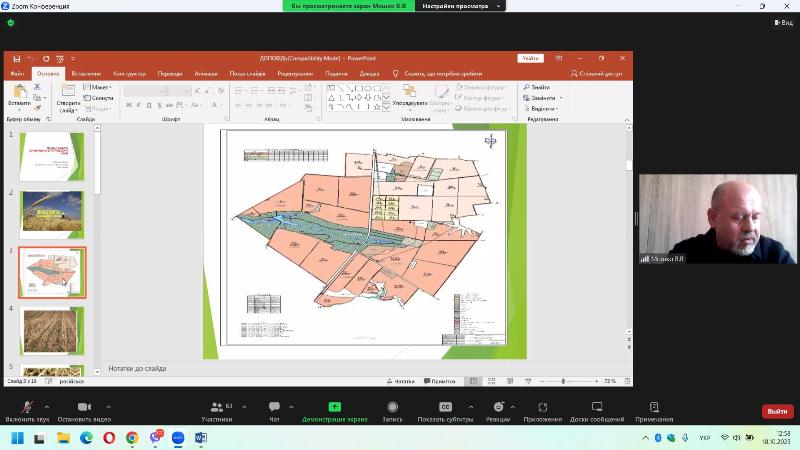This screenshot has width=800, height=450.
Task: Select slide 2 wheat field thumbnail
Action: pyautogui.click(x=52, y=213)
